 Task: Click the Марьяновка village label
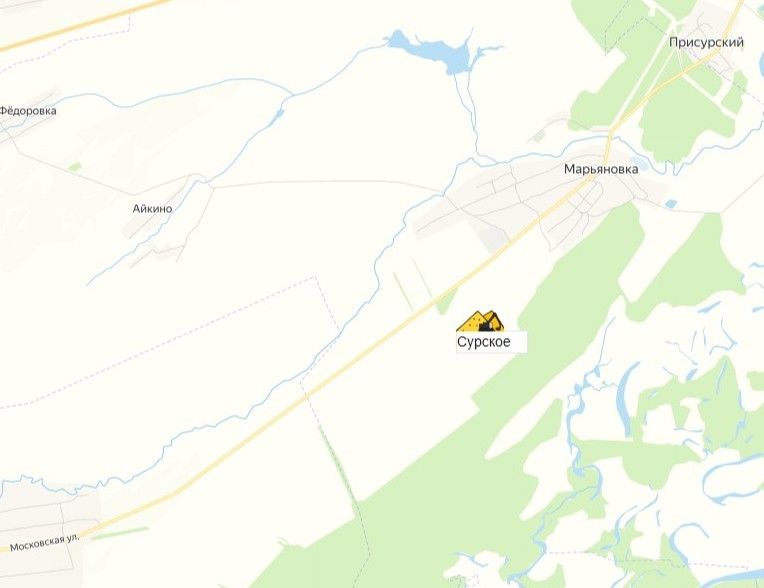(601, 170)
